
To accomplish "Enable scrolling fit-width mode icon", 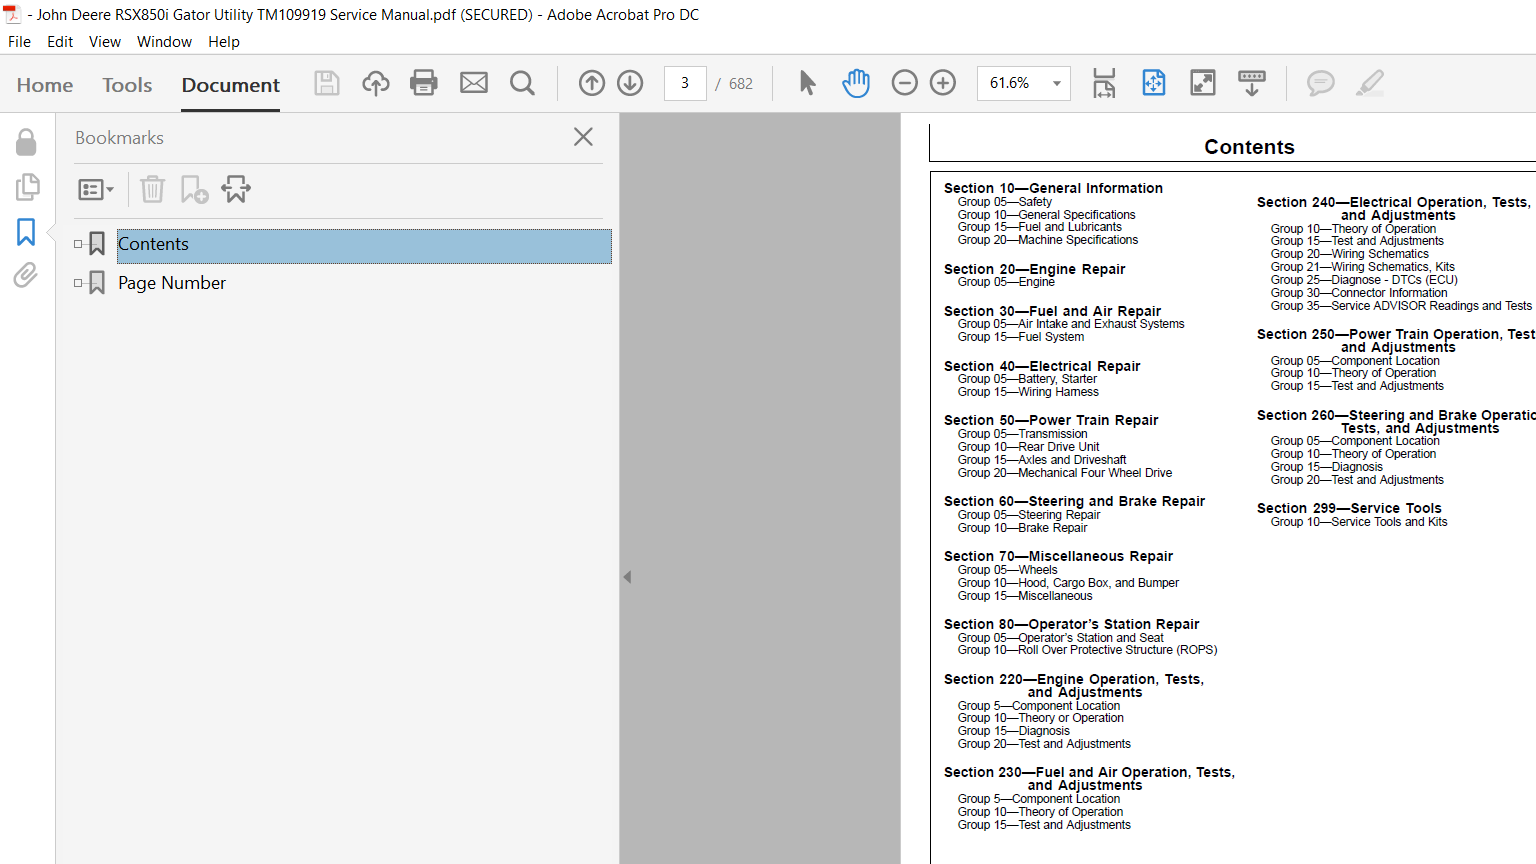I will pyautogui.click(x=1104, y=83).
